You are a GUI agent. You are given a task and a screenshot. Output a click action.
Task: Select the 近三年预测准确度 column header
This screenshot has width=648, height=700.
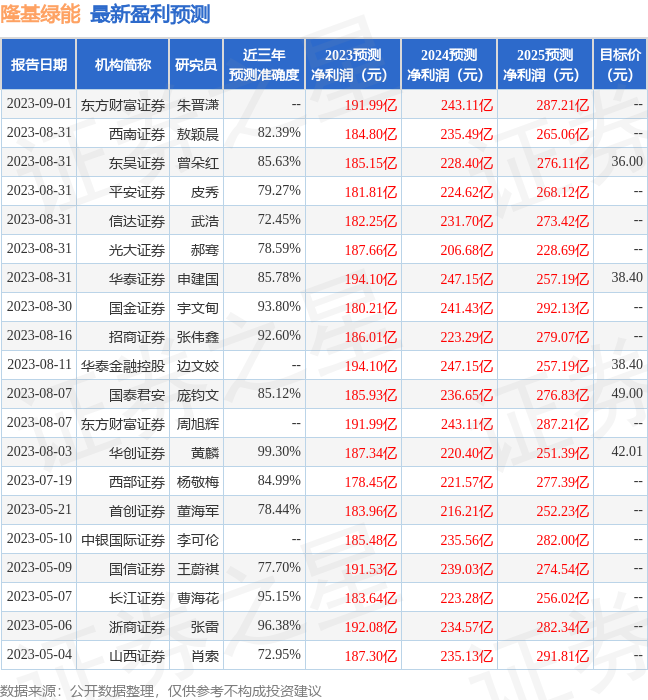pyautogui.click(x=264, y=64)
